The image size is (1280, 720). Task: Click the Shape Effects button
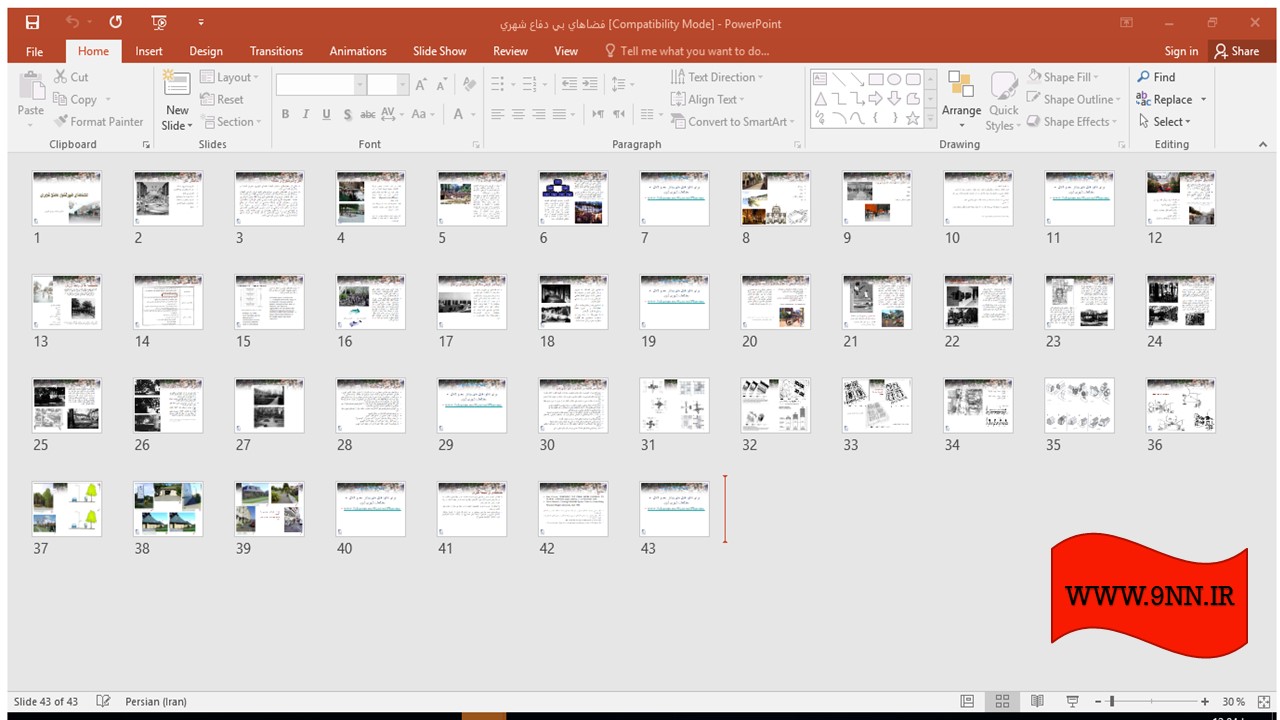point(1071,122)
